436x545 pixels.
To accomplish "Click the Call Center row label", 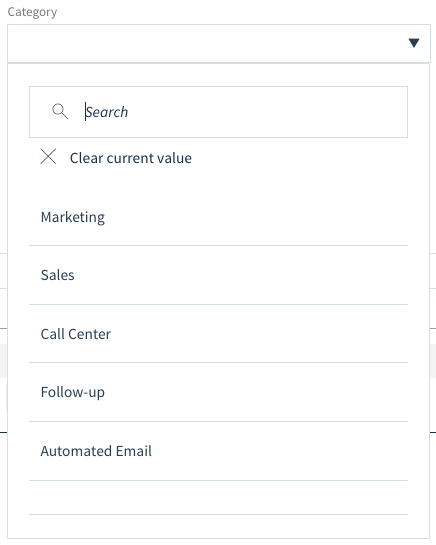I will (x=76, y=334).
